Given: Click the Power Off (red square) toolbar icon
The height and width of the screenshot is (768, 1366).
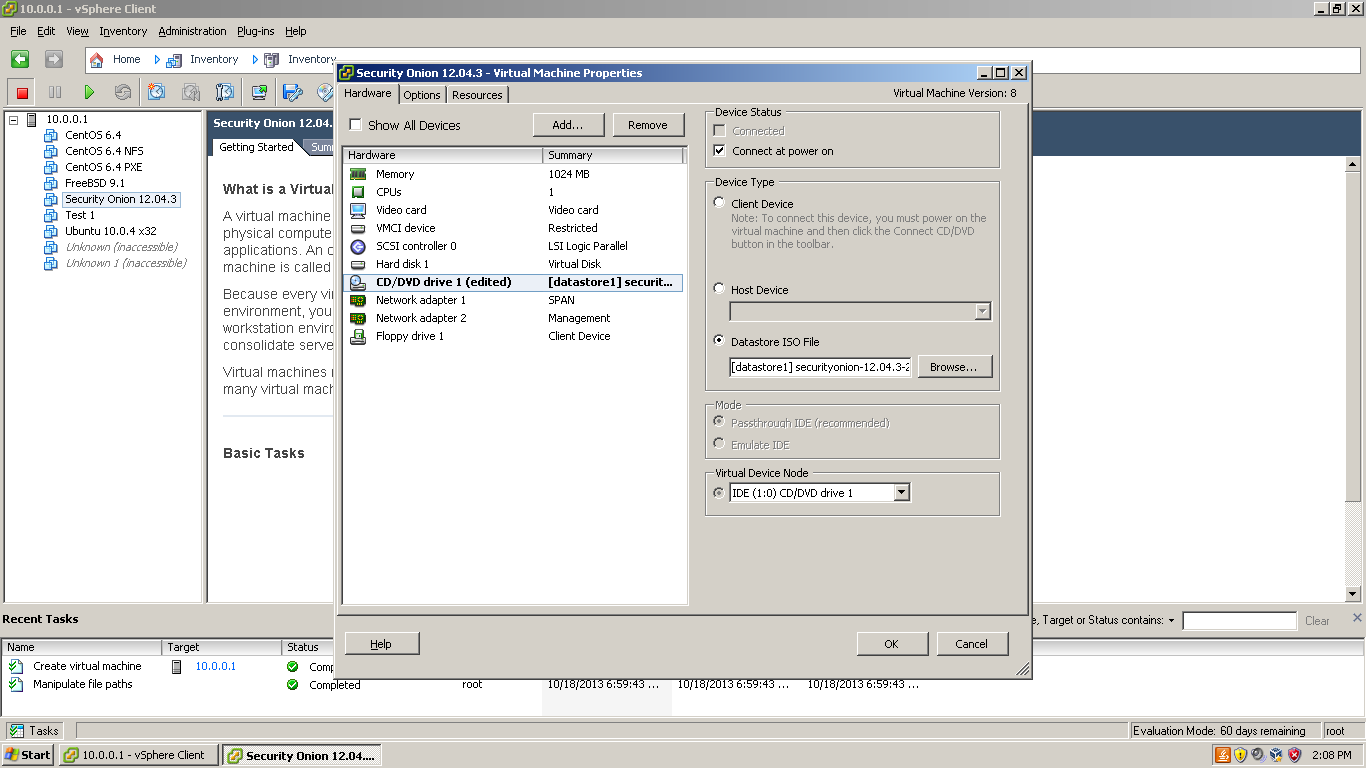Looking at the screenshot, I should tap(21, 91).
